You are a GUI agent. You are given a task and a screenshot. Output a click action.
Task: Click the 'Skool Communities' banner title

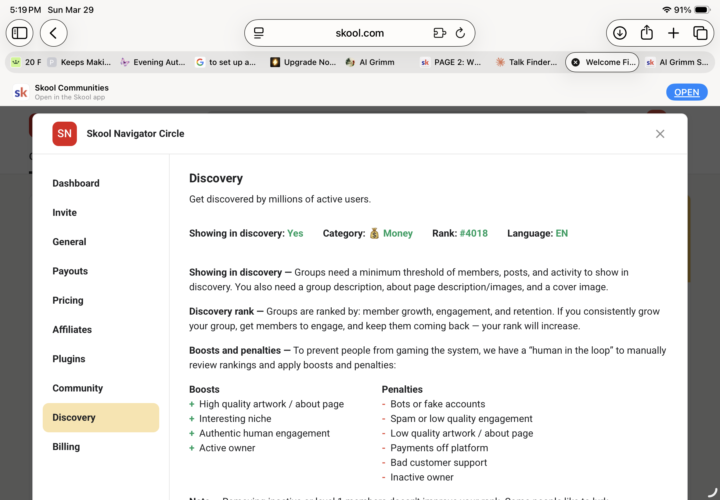(72, 88)
